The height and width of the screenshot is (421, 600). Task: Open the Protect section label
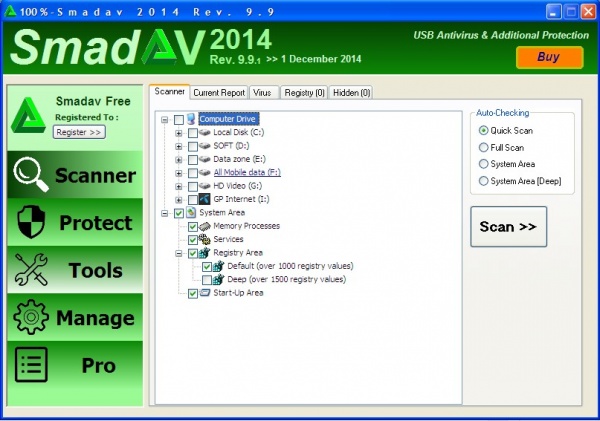(96, 223)
